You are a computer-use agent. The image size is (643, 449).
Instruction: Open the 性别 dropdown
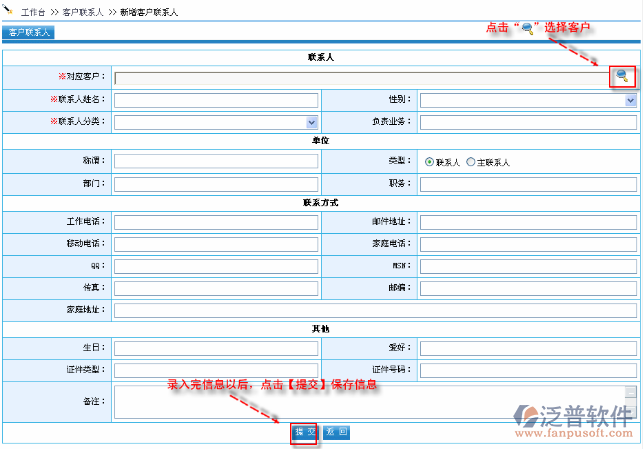pos(630,100)
